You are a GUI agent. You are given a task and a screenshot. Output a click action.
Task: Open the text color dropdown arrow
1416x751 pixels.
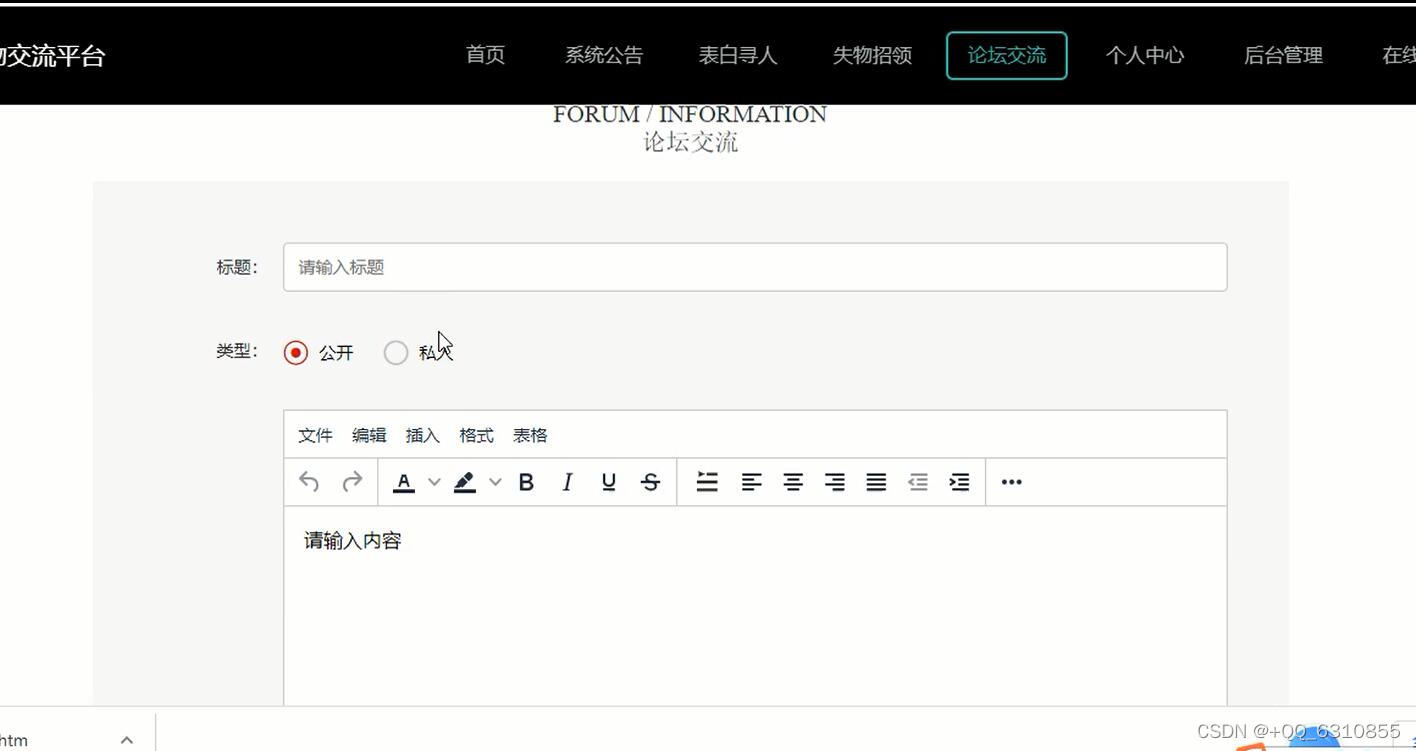(434, 482)
